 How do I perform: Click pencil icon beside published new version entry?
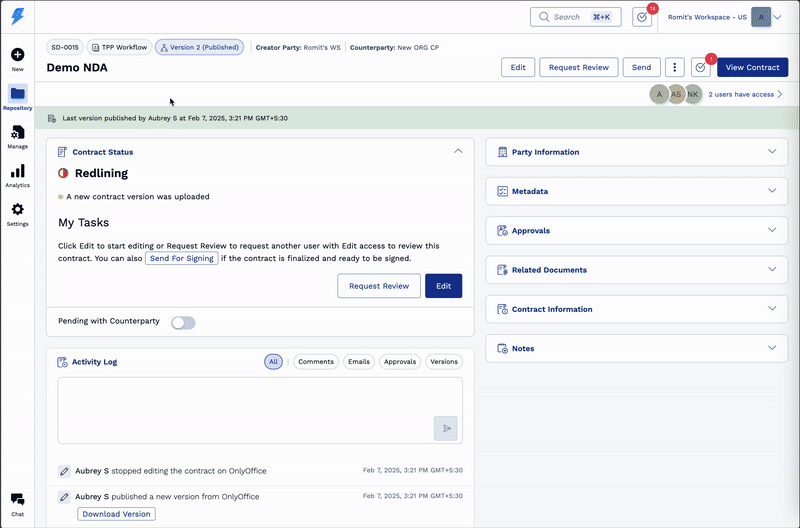(64, 497)
